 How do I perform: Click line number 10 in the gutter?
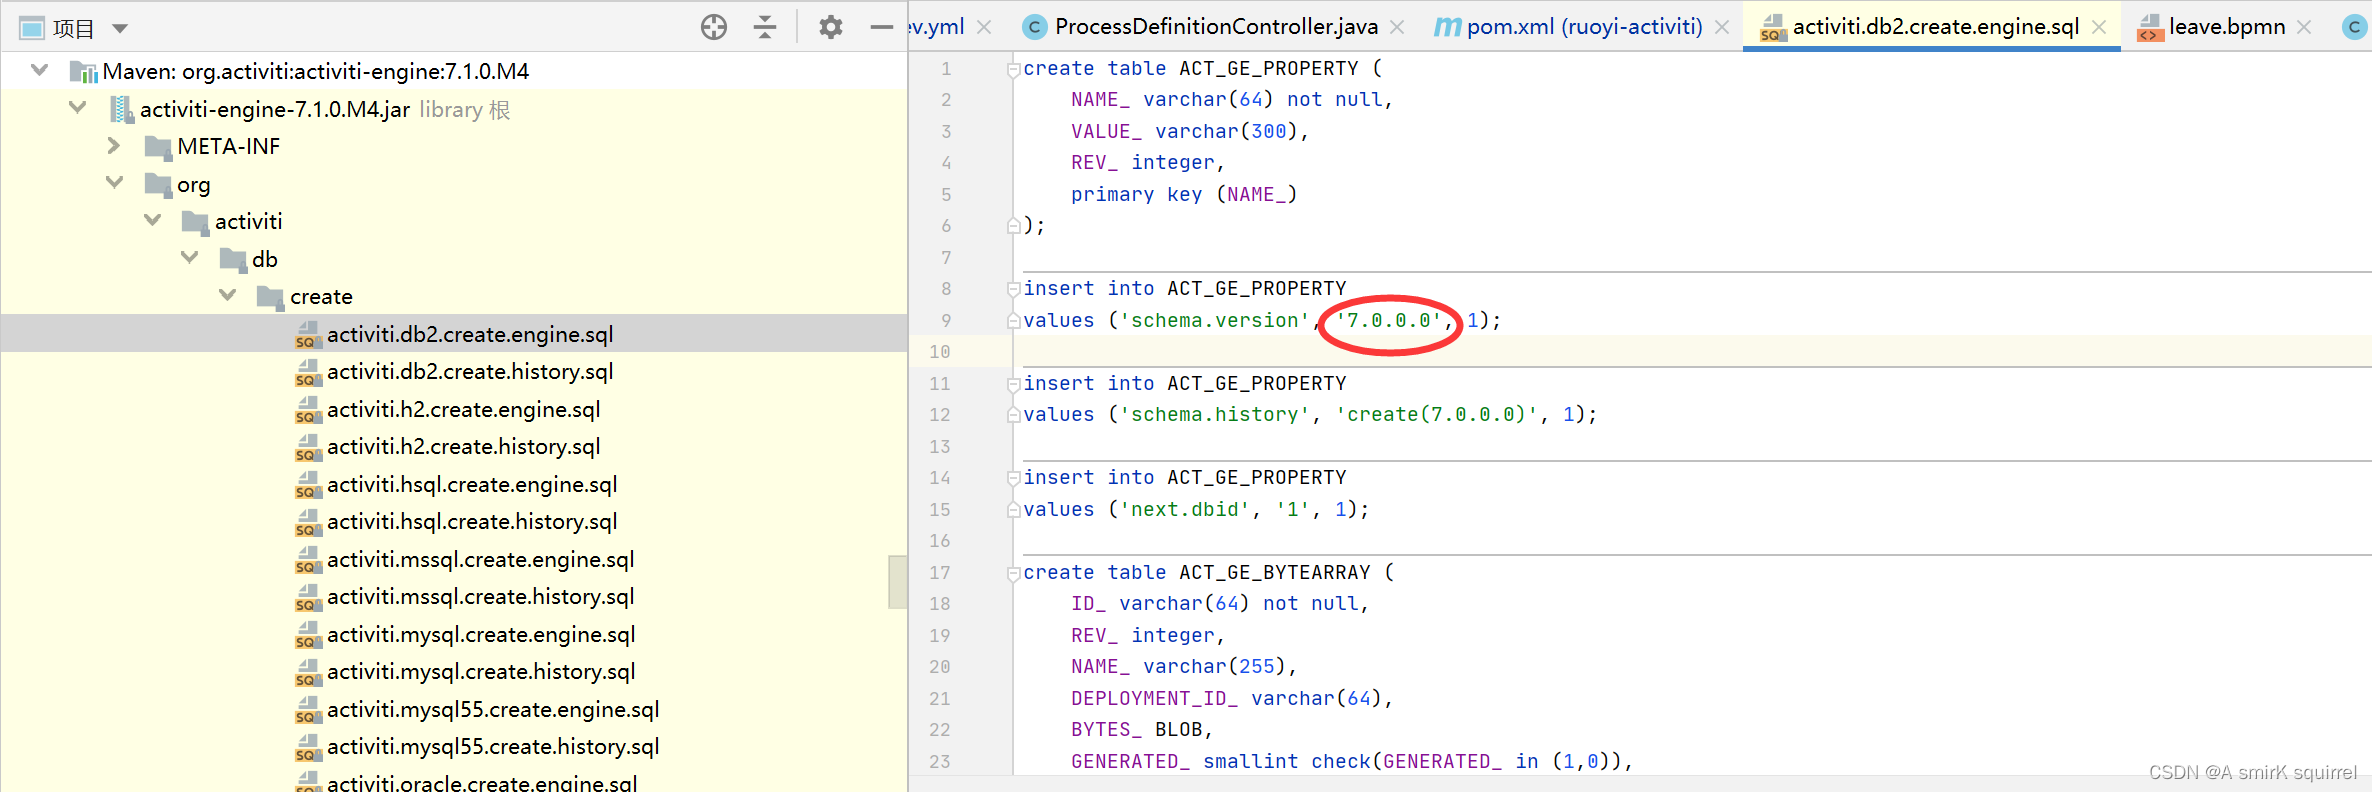[x=940, y=352]
